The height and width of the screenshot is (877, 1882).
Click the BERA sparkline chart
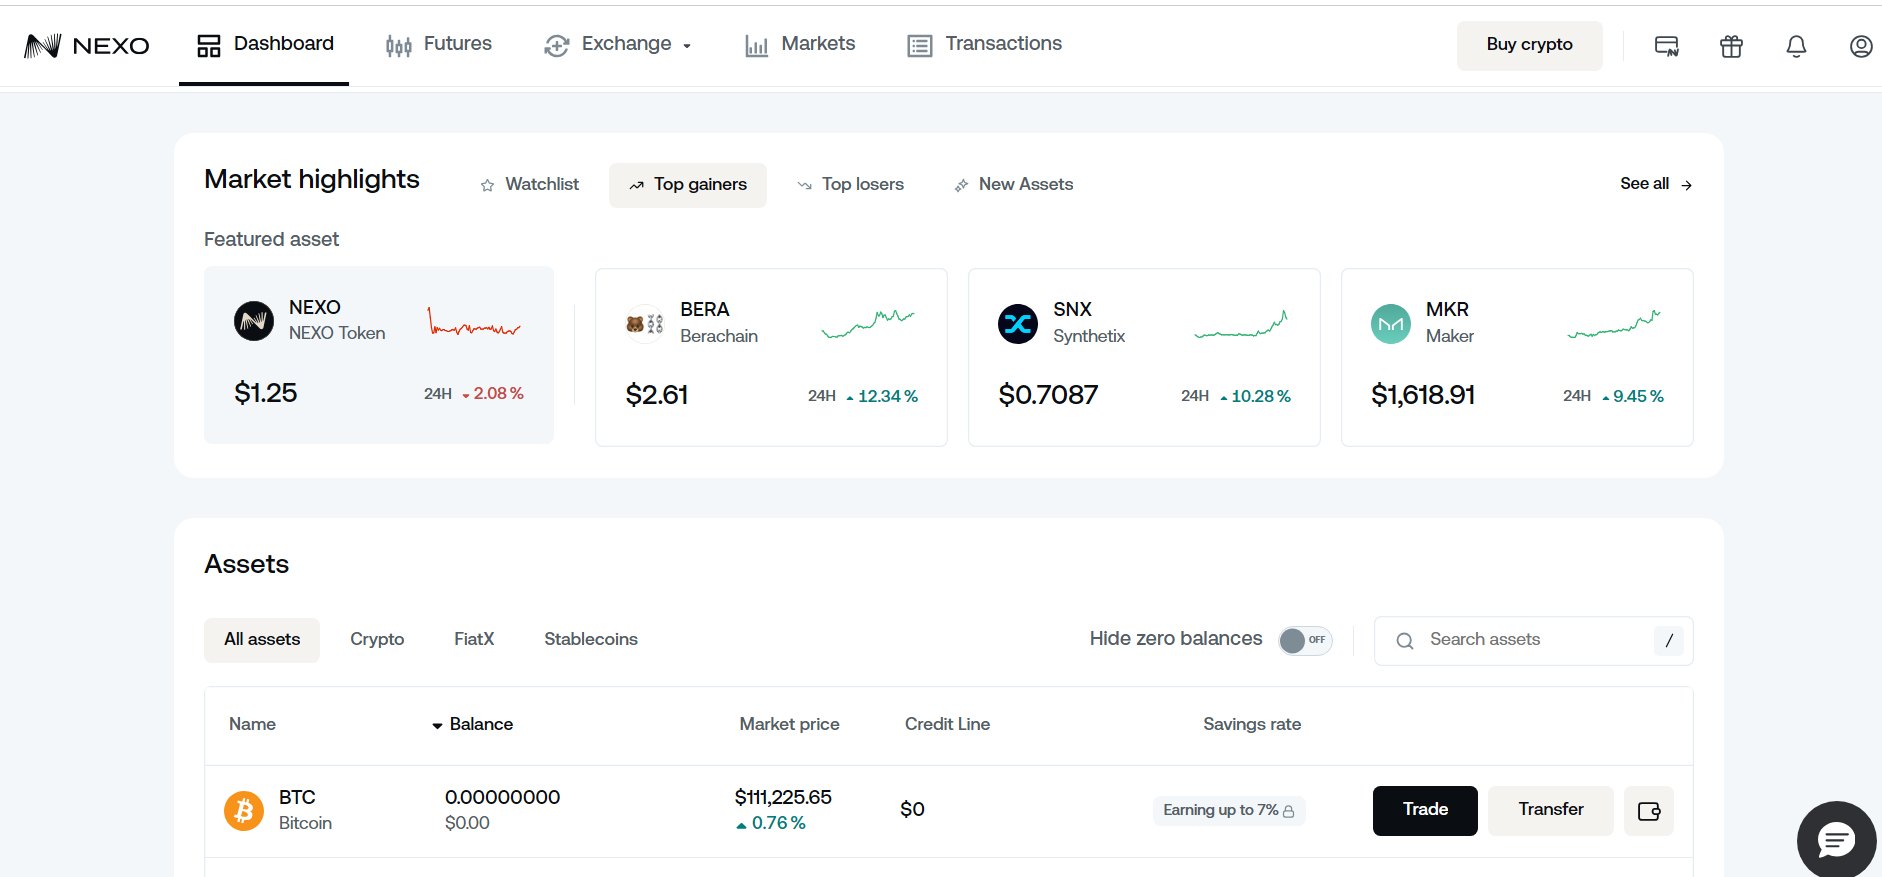(868, 323)
